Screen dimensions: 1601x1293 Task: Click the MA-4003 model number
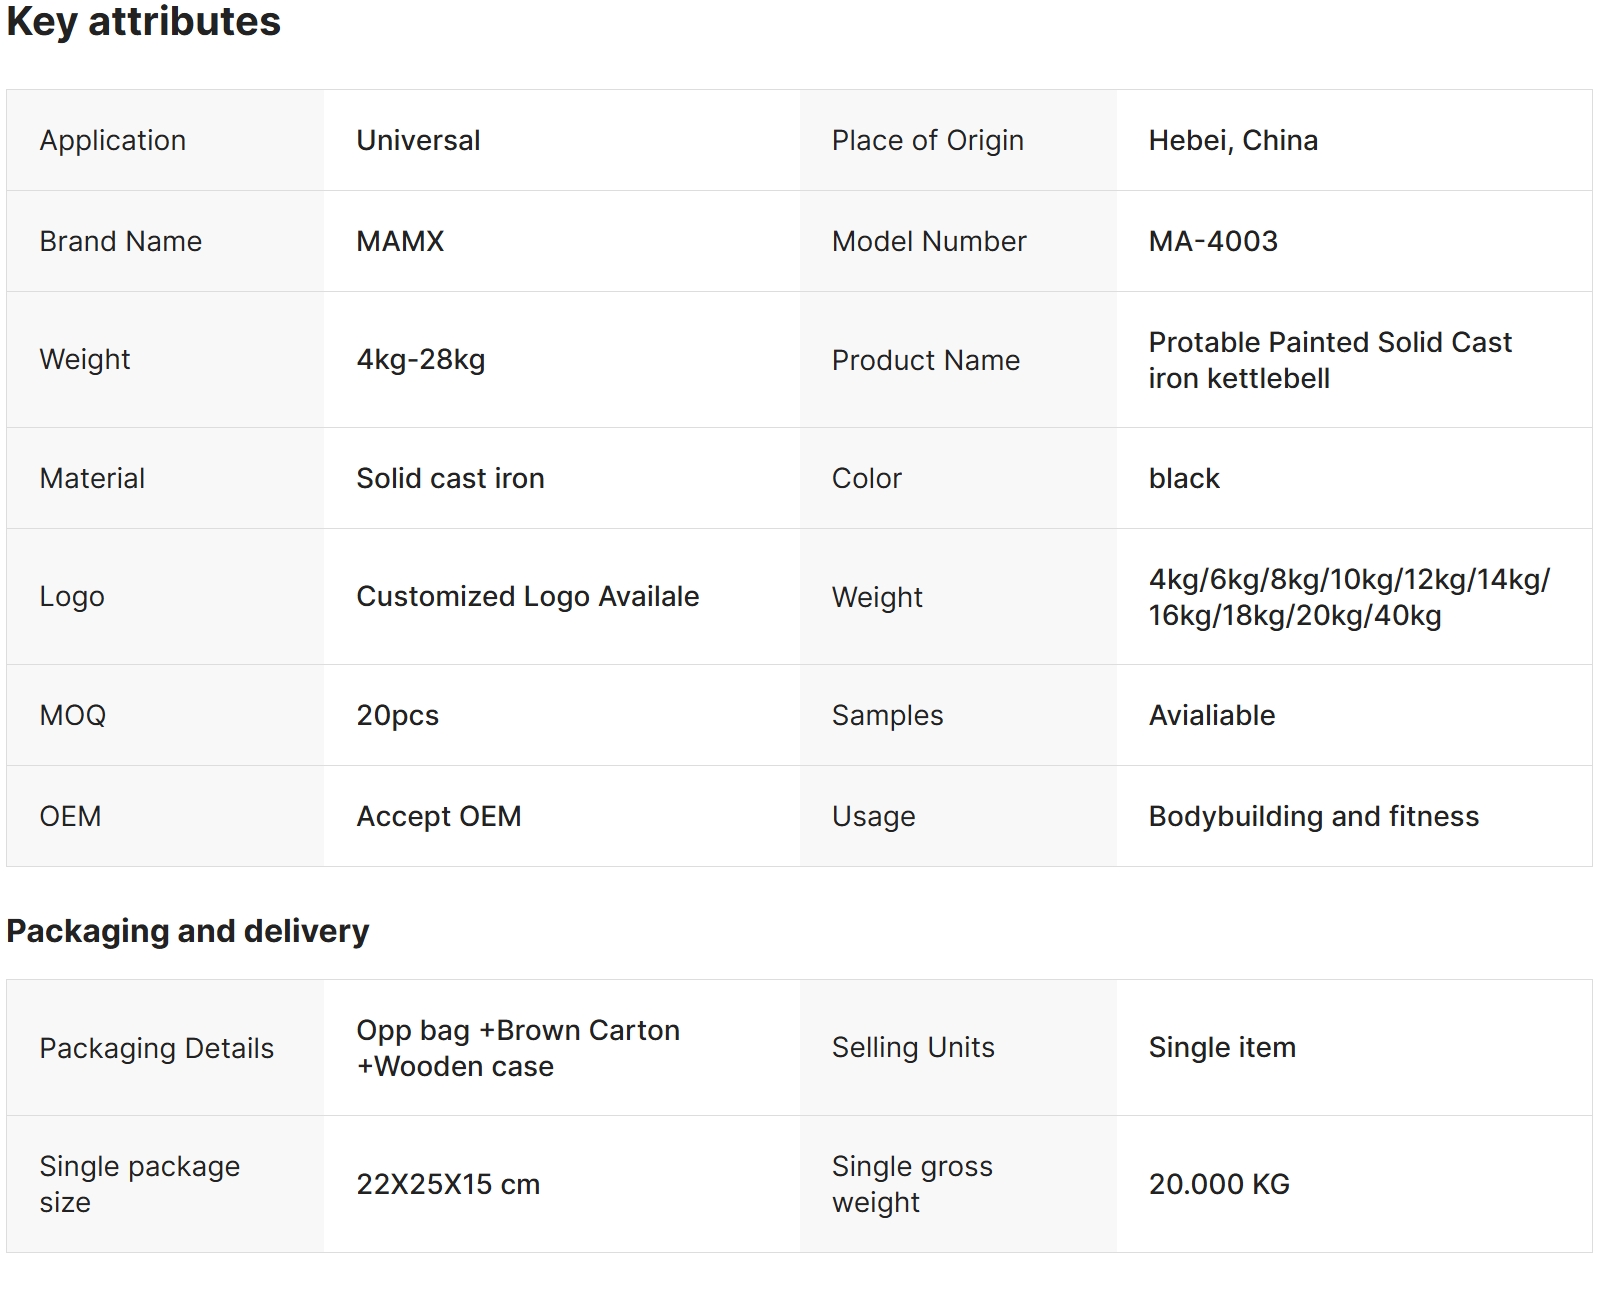(x=1212, y=241)
